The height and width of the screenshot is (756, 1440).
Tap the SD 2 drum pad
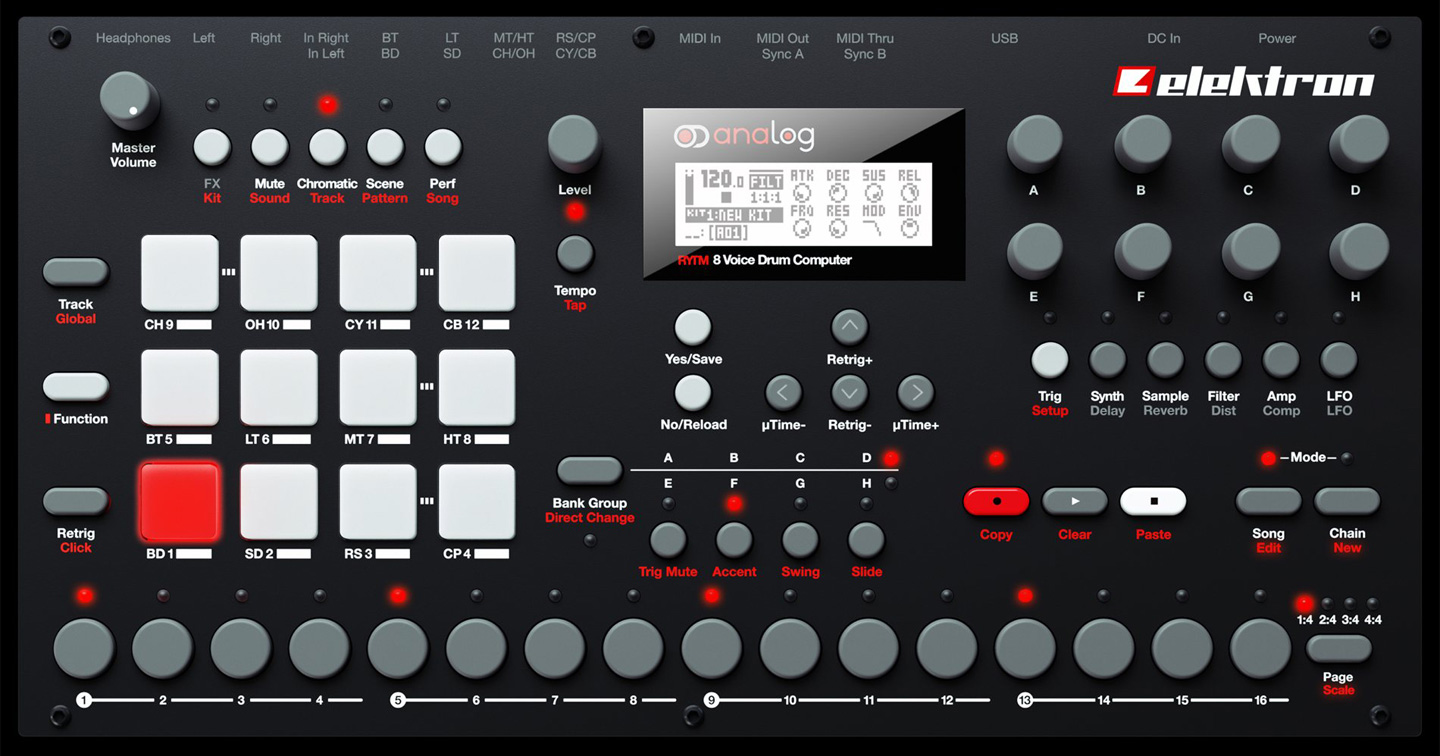279,502
